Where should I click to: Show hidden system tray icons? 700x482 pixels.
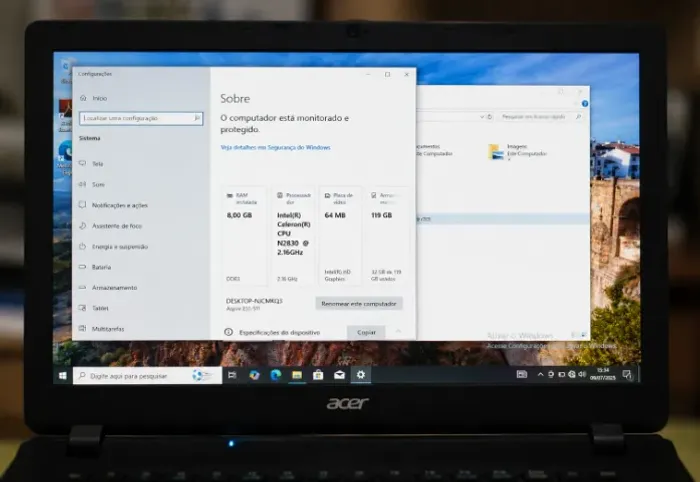click(x=540, y=374)
